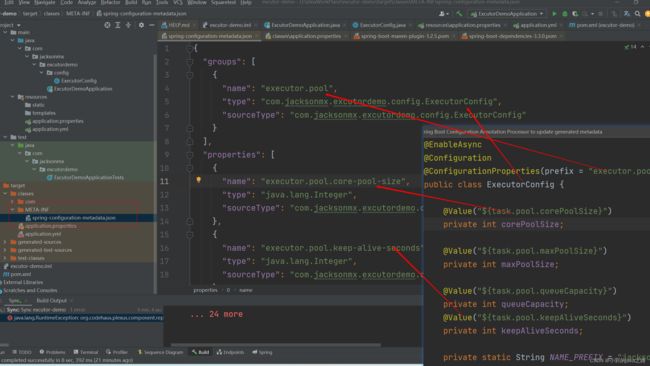Open the Terminal tool window
Image resolution: width=650 pixels, height=366 pixels.
coord(86,352)
